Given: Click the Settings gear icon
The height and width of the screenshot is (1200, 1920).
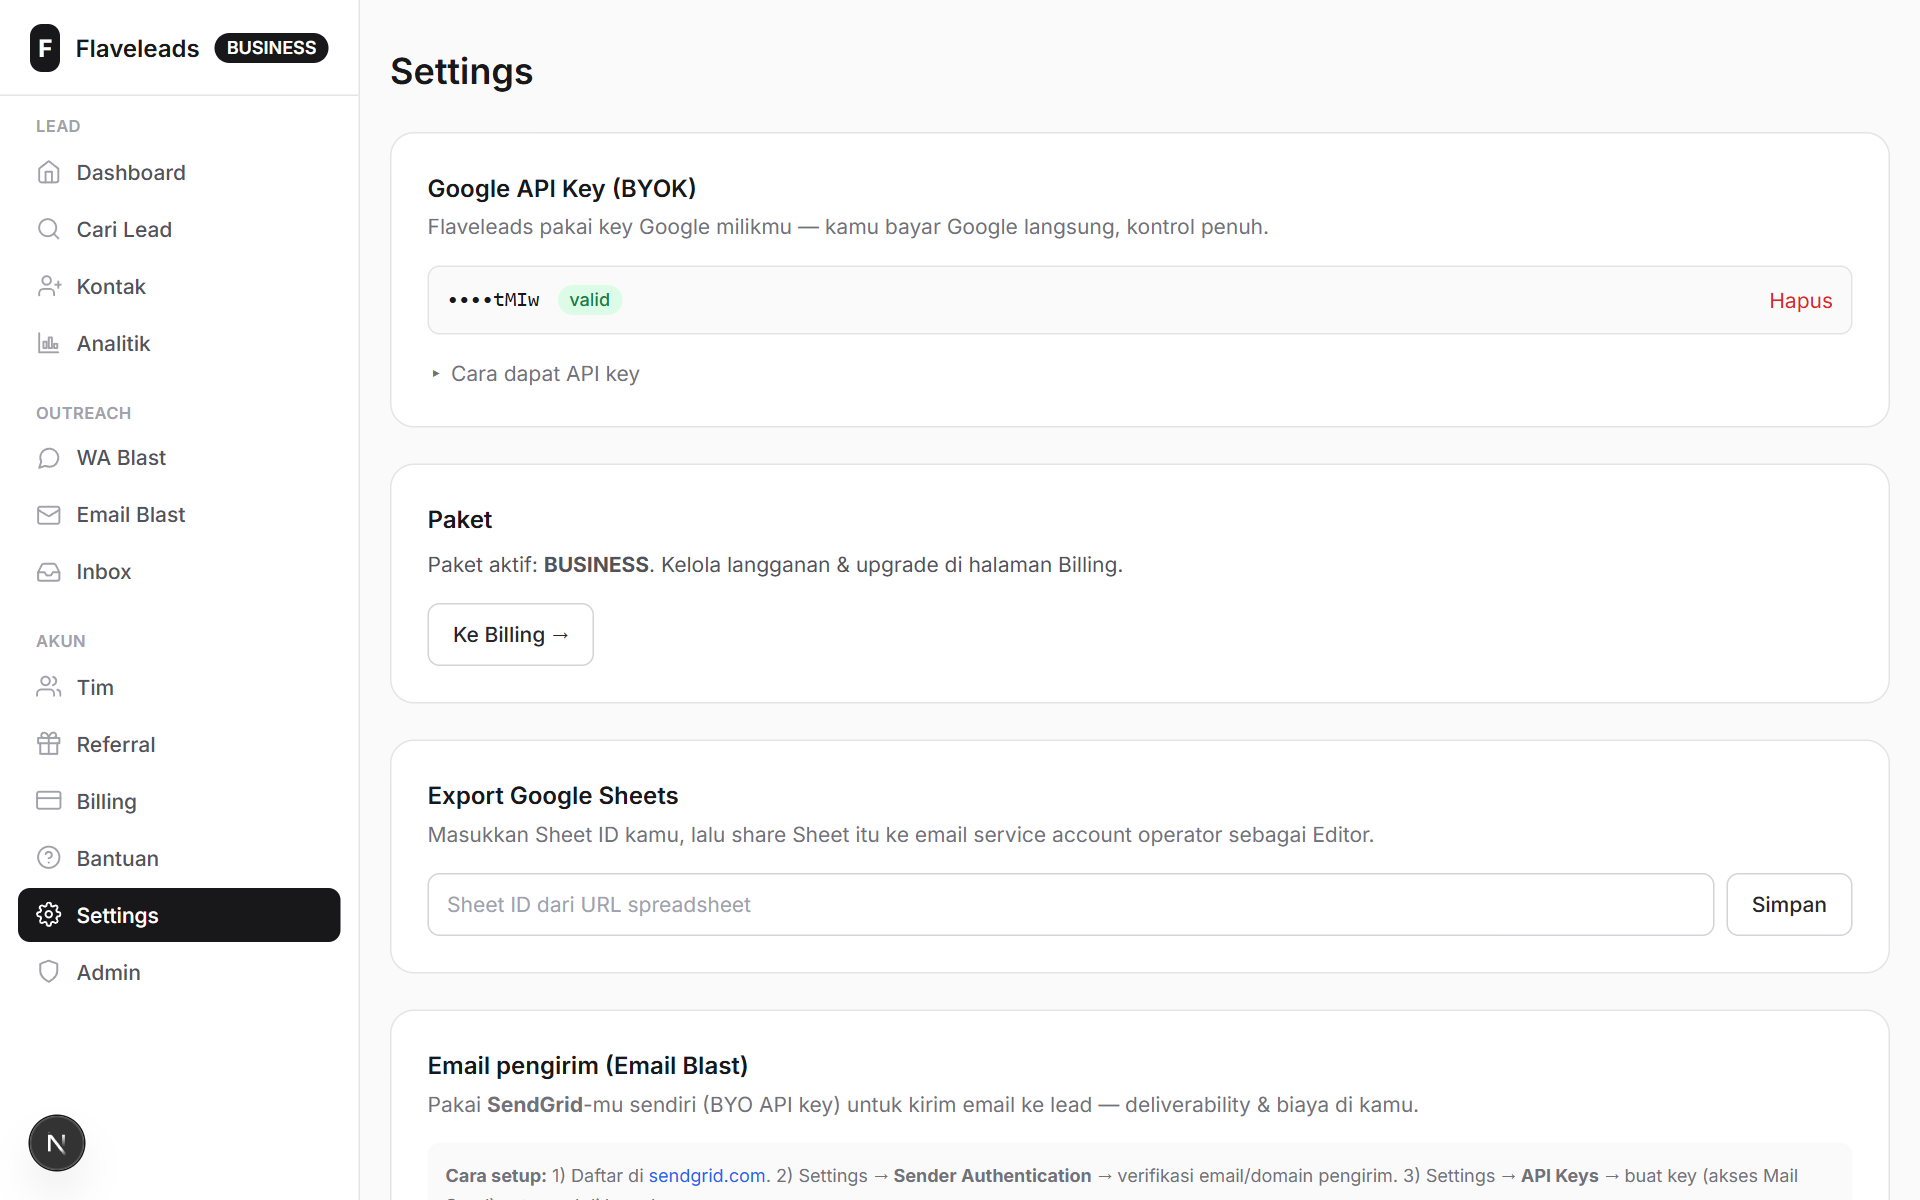Looking at the screenshot, I should 49,915.
